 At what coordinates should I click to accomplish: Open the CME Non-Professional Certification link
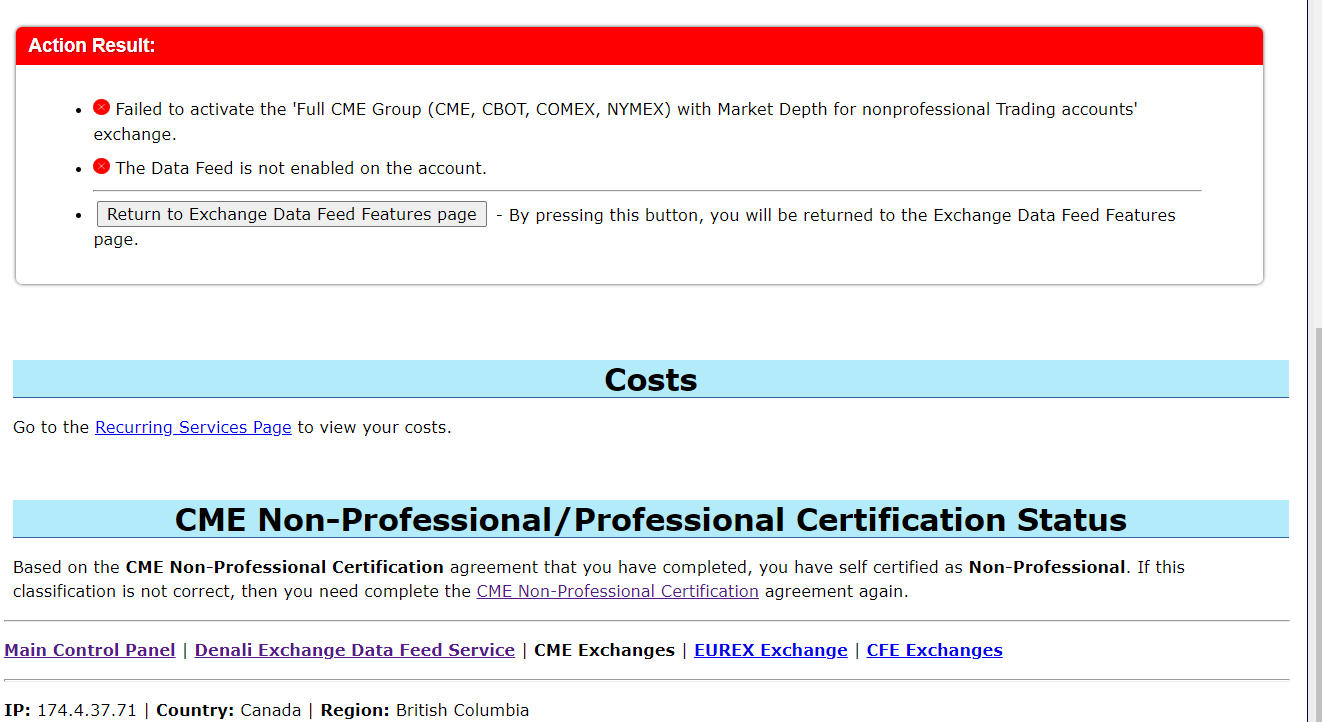click(617, 591)
